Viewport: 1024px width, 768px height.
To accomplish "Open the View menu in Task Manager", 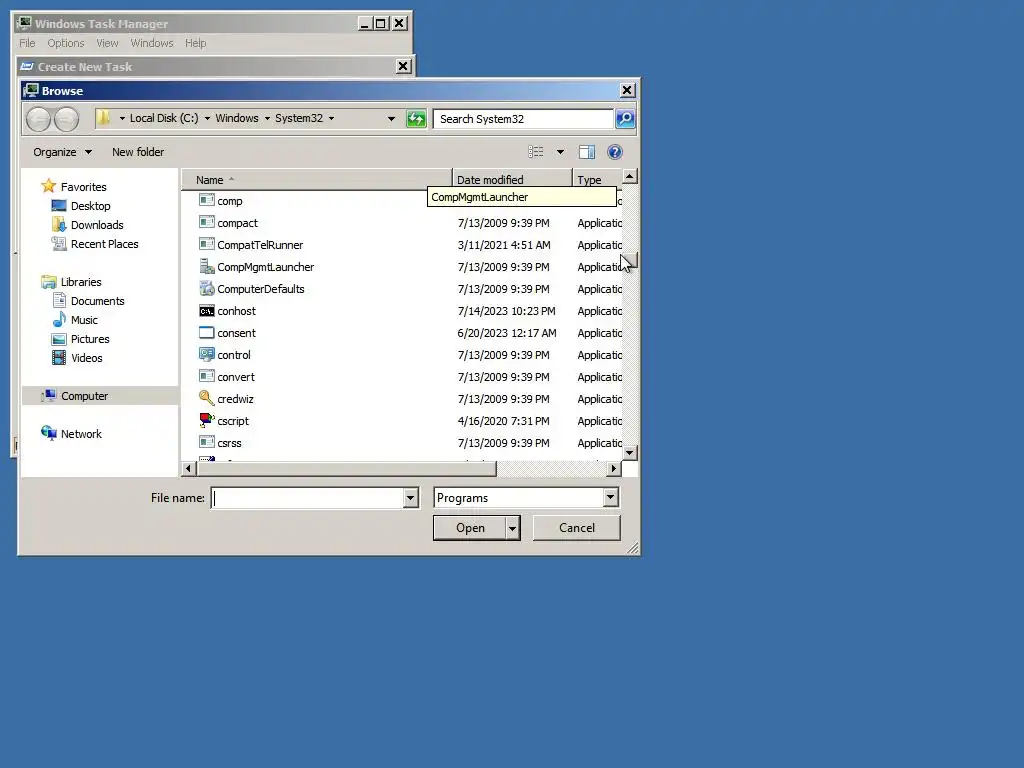I will [107, 43].
